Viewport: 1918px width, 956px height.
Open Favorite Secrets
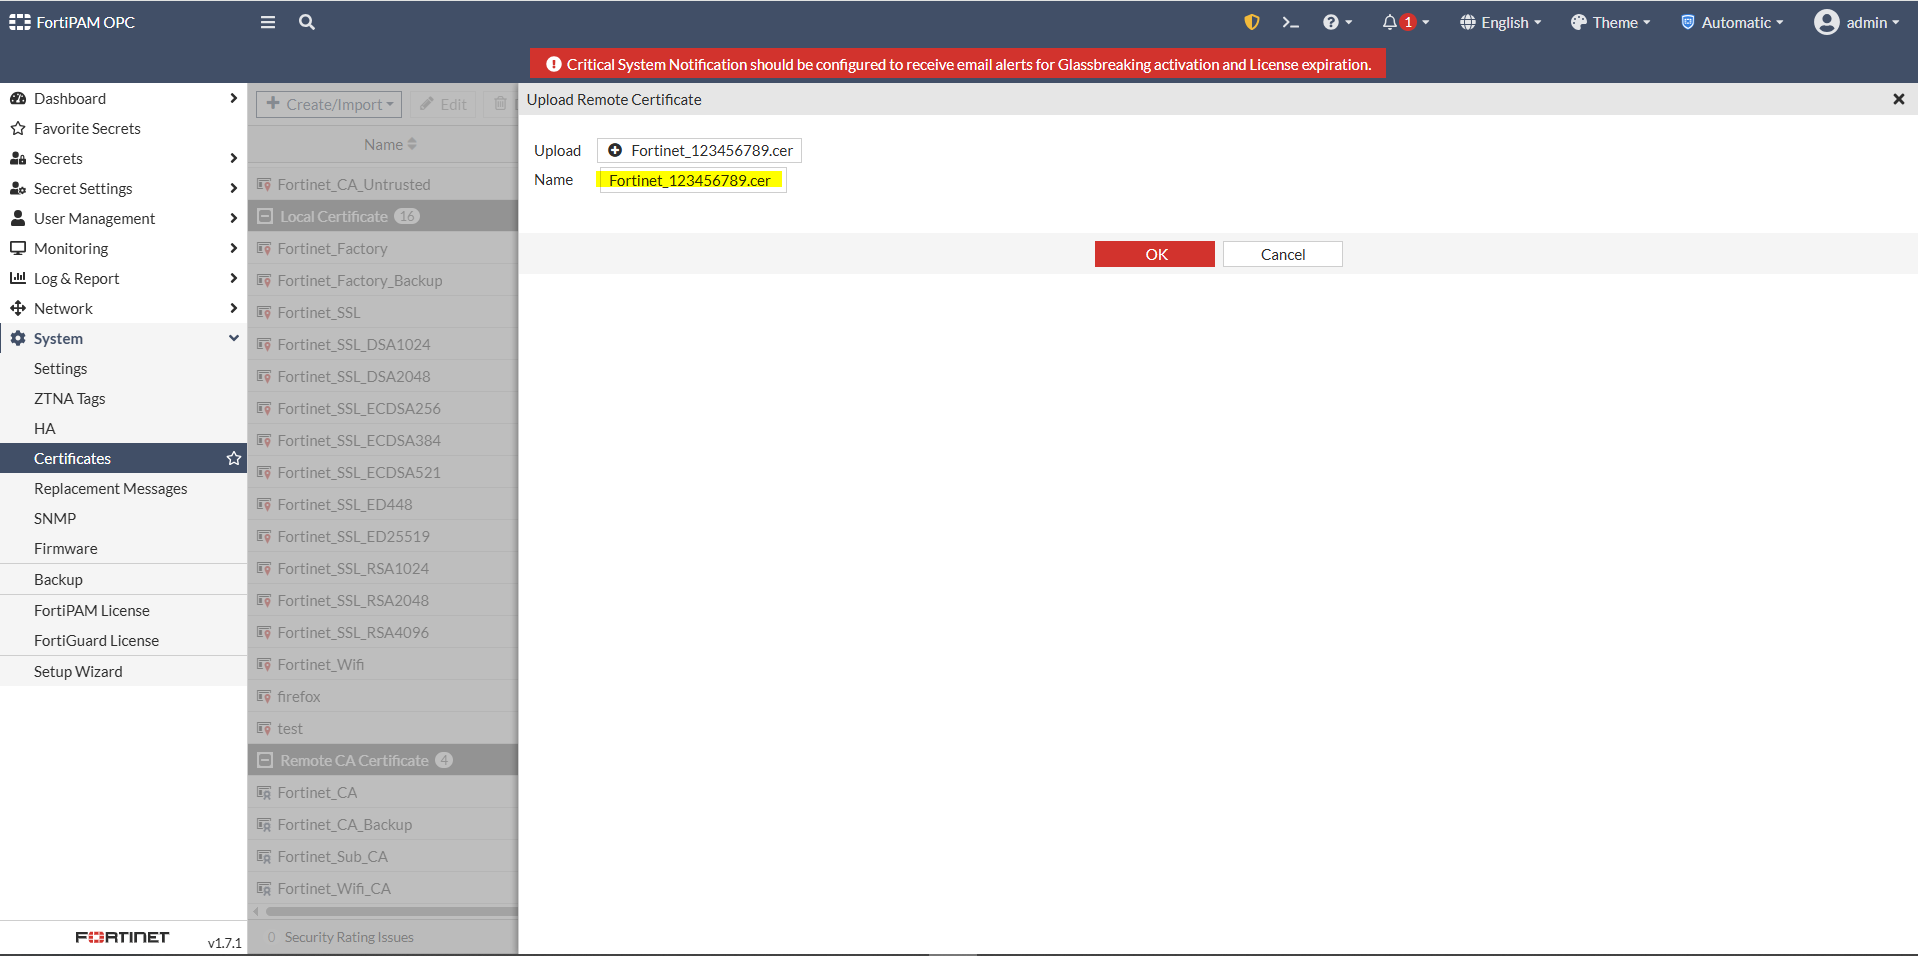tap(123, 128)
